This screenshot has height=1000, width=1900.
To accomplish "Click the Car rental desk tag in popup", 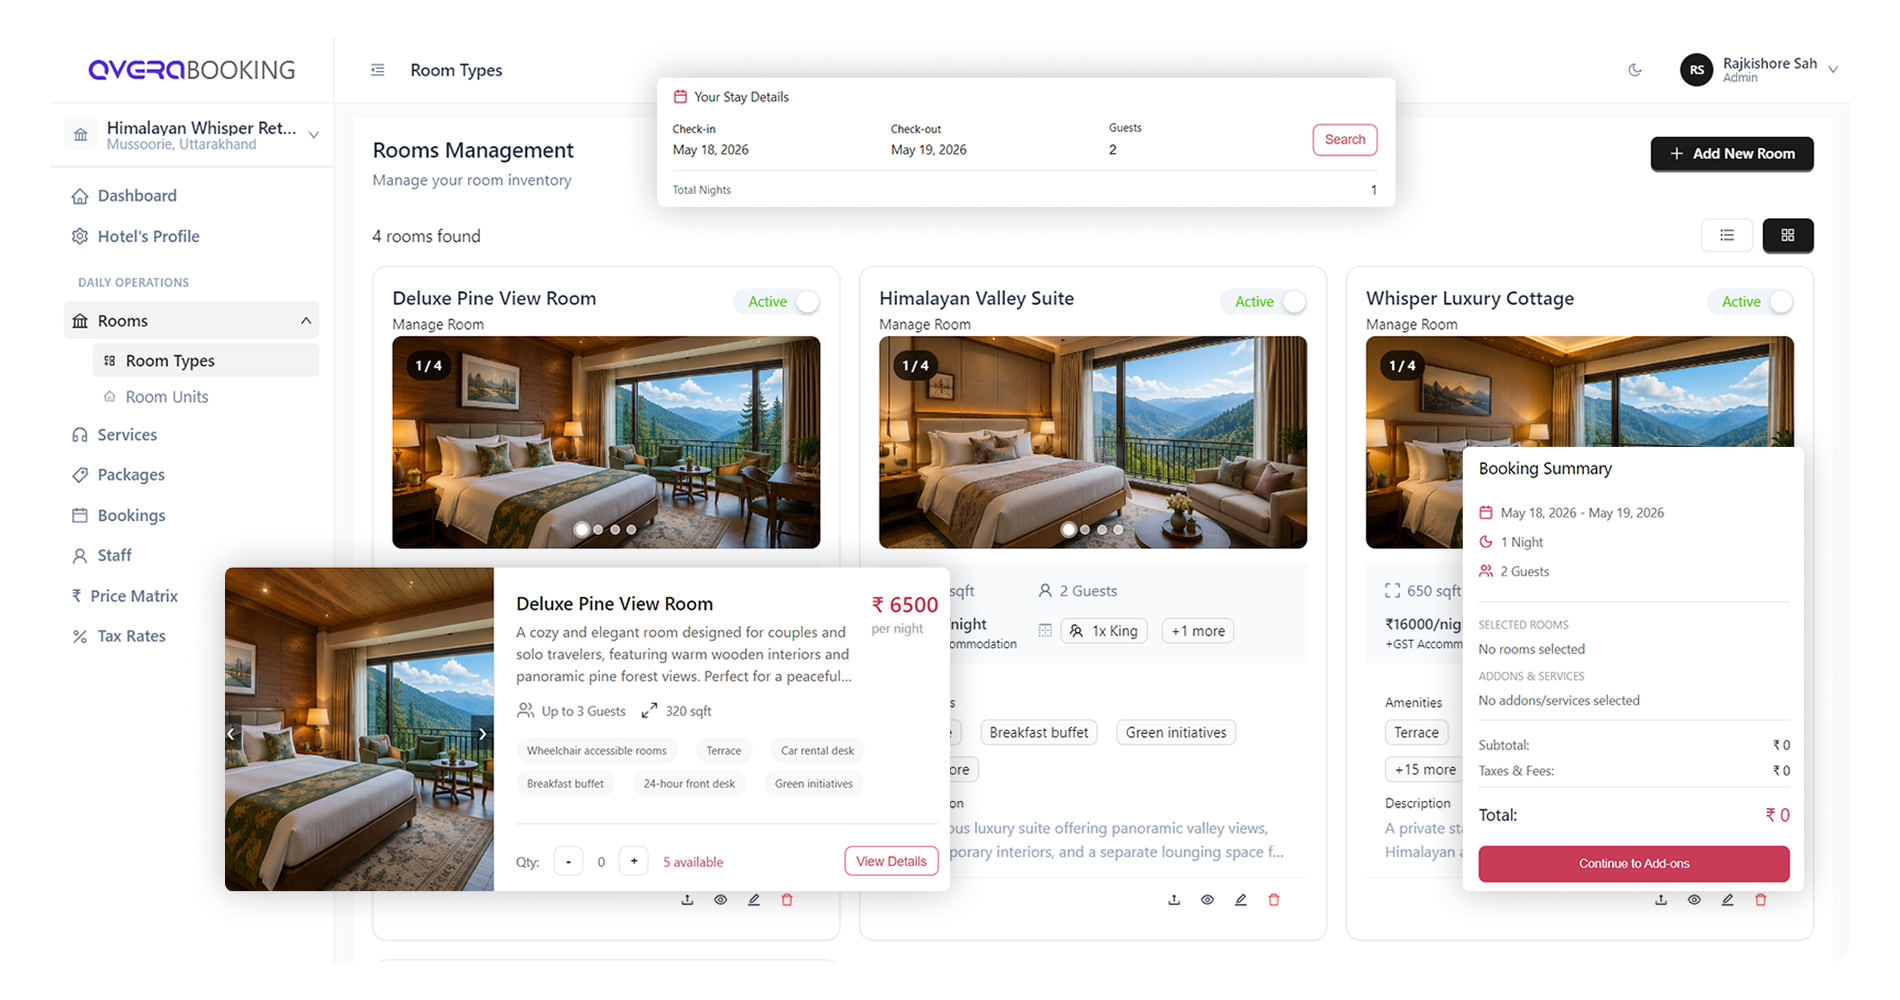I will coord(817,751).
